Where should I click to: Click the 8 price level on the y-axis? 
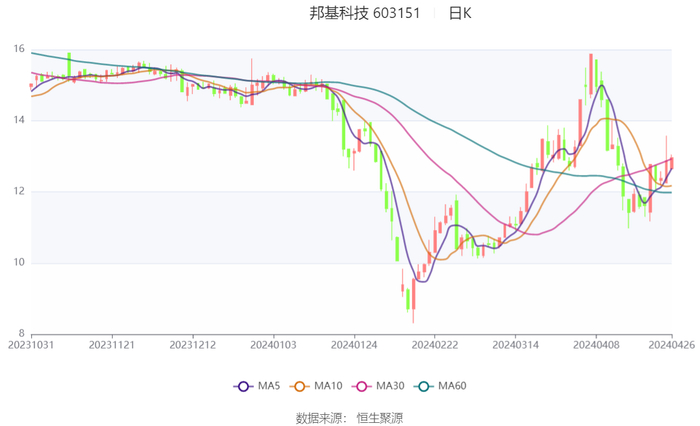[22, 334]
